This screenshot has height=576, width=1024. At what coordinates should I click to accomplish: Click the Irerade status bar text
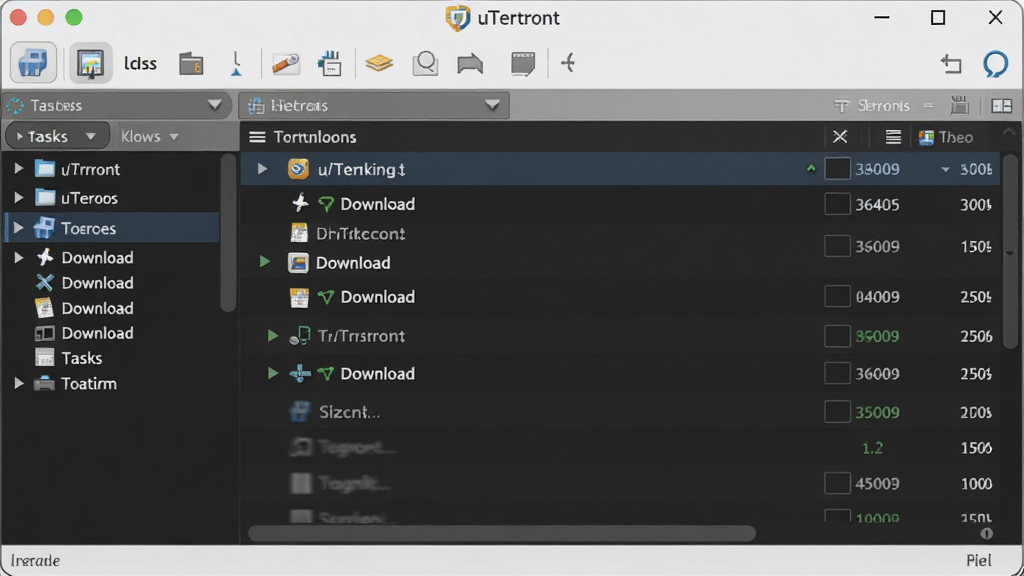[x=35, y=560]
